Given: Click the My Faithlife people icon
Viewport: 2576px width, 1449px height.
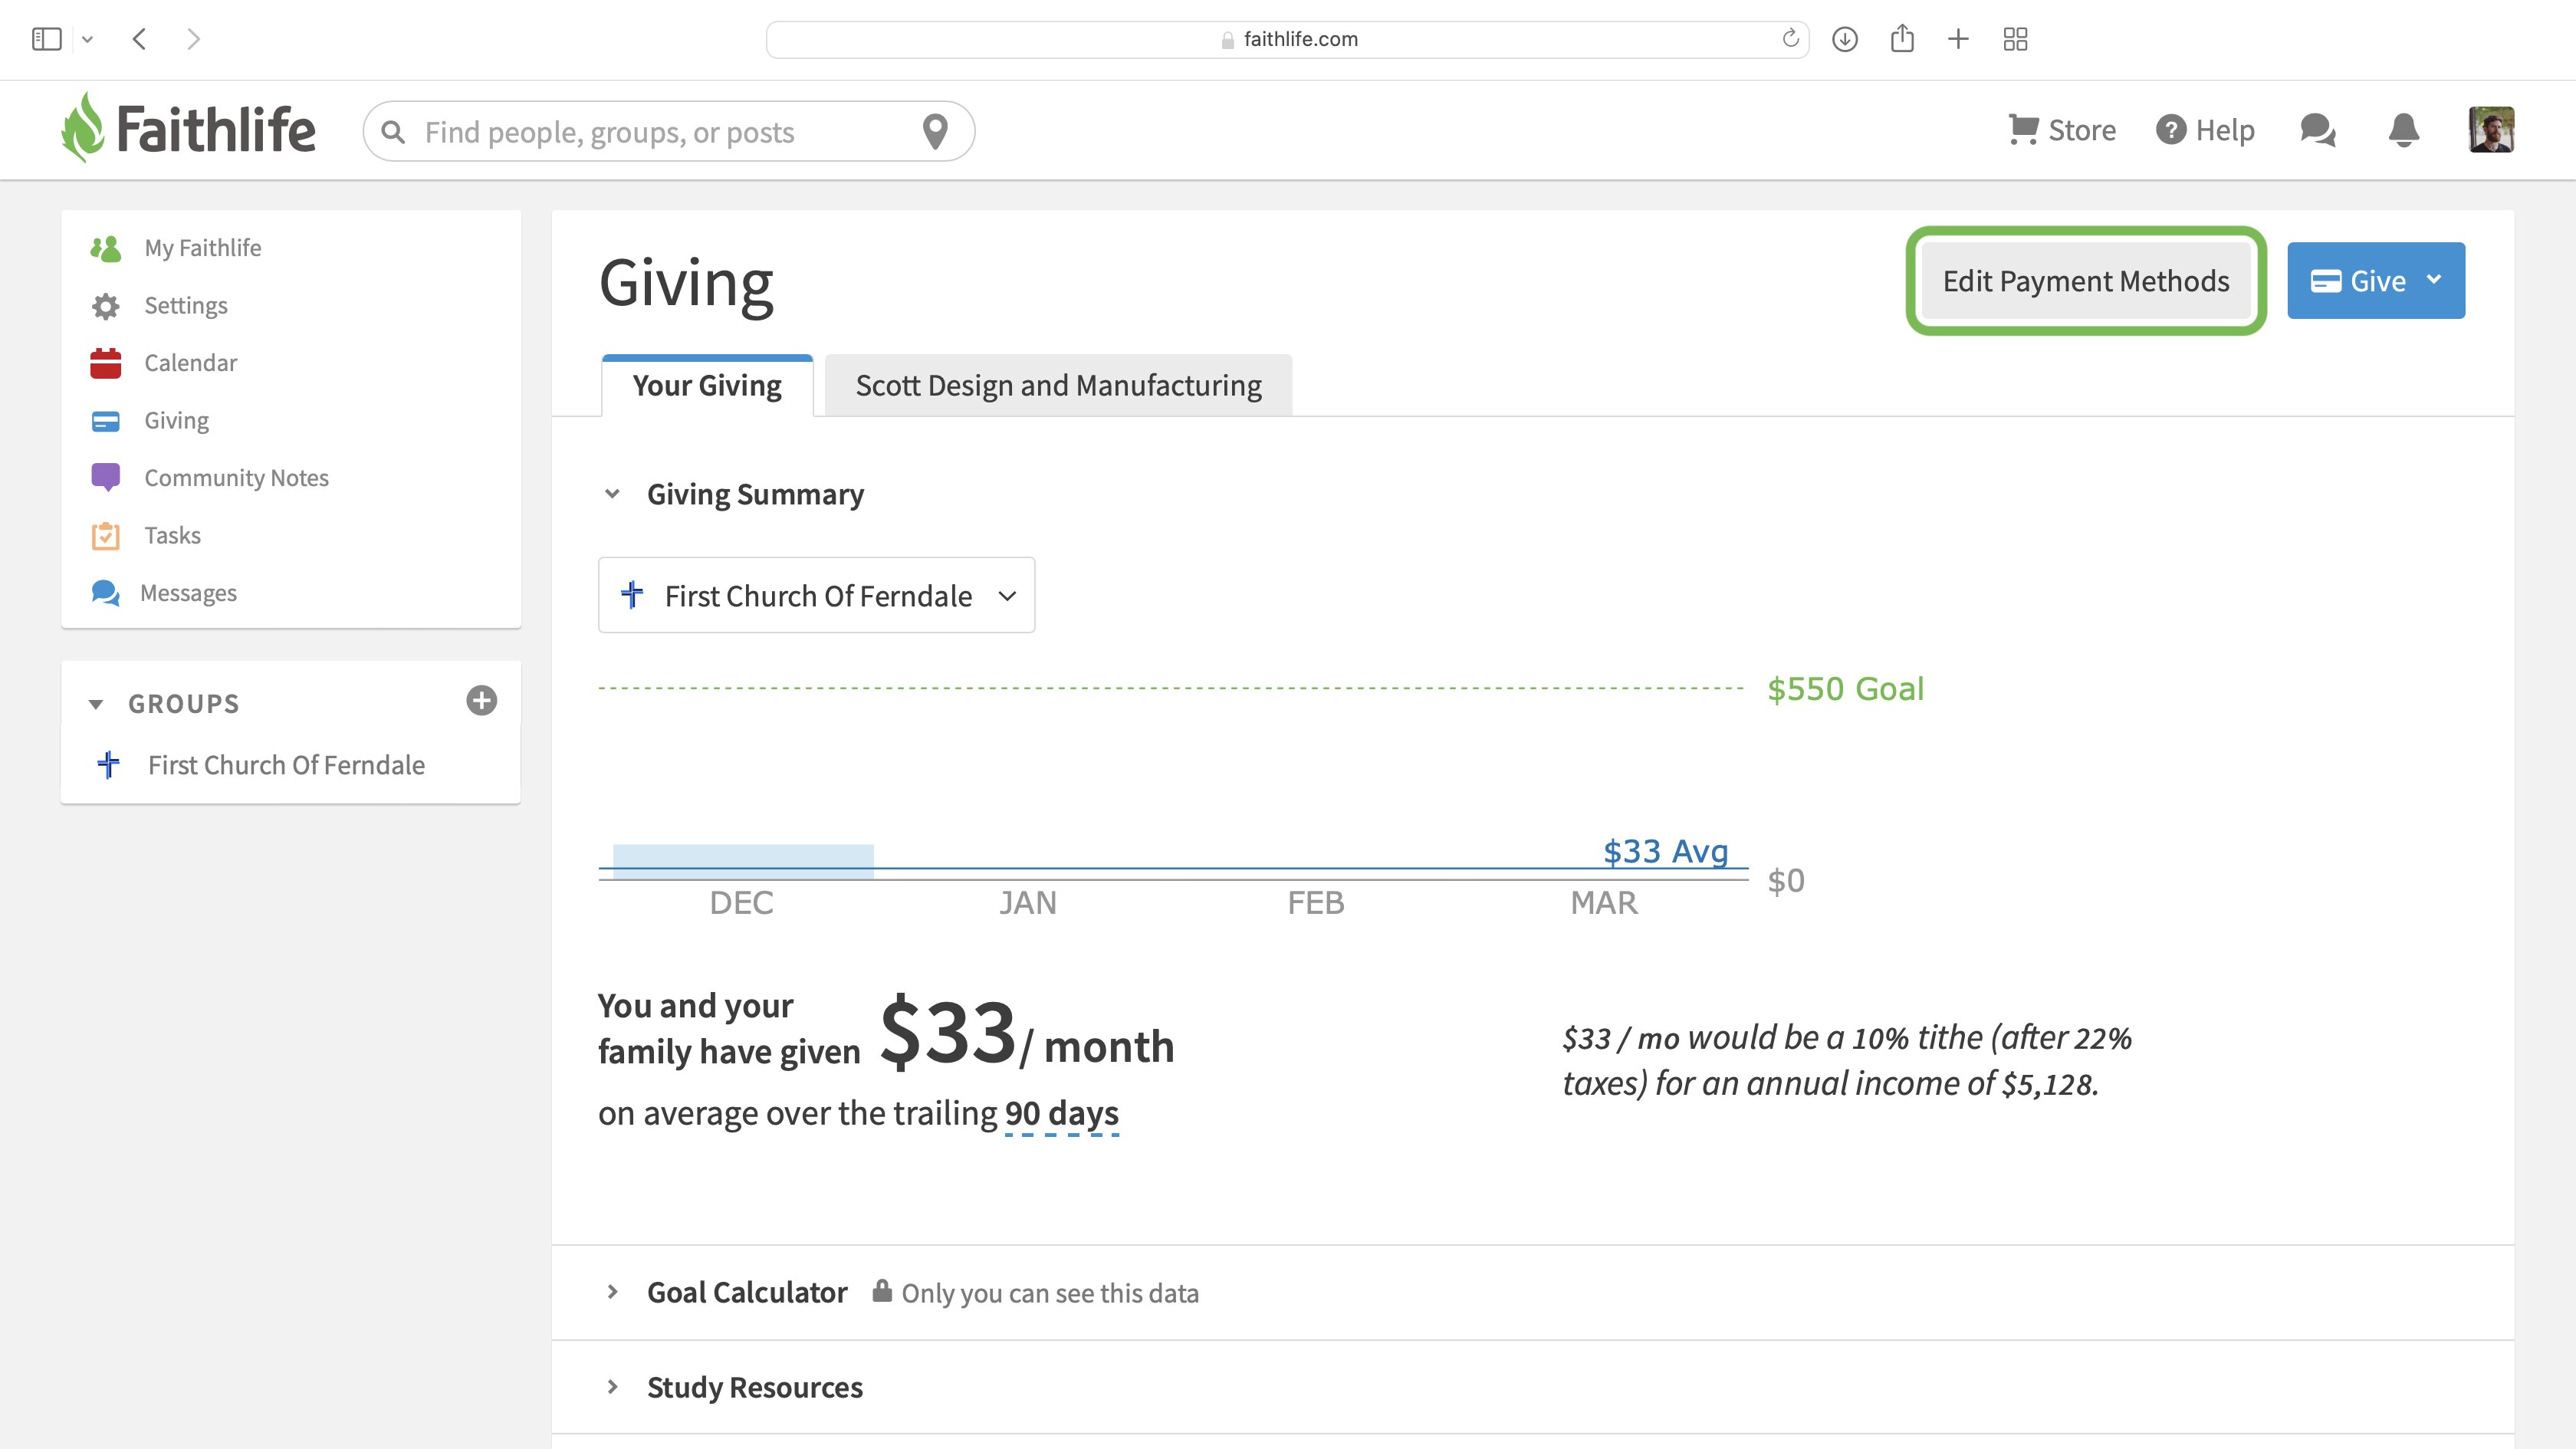Looking at the screenshot, I should coord(105,248).
